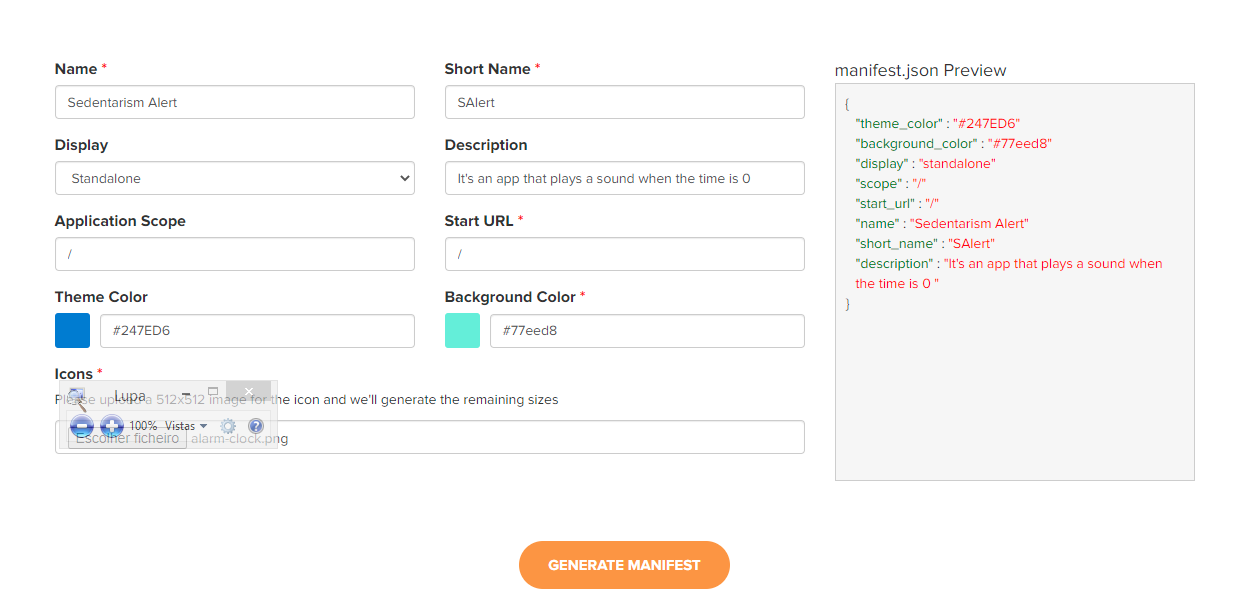Screen dimensions: 1238x603
Task: Open the Theme Color blue swatch
Action: [72, 331]
